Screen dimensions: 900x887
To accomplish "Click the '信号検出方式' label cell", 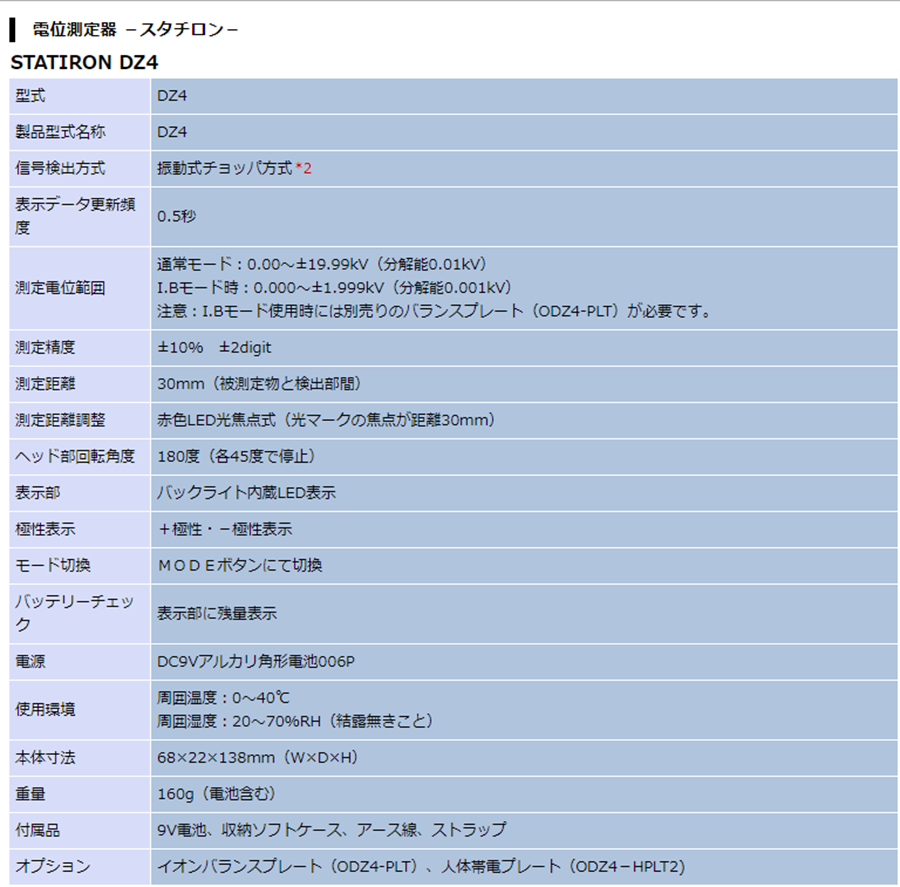I will [80, 168].
